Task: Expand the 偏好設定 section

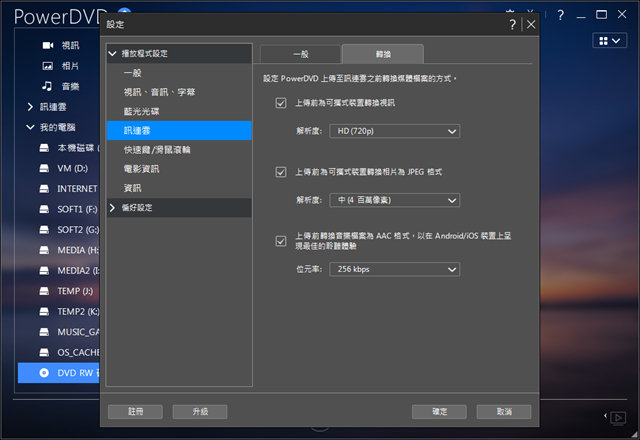Action: (113, 208)
